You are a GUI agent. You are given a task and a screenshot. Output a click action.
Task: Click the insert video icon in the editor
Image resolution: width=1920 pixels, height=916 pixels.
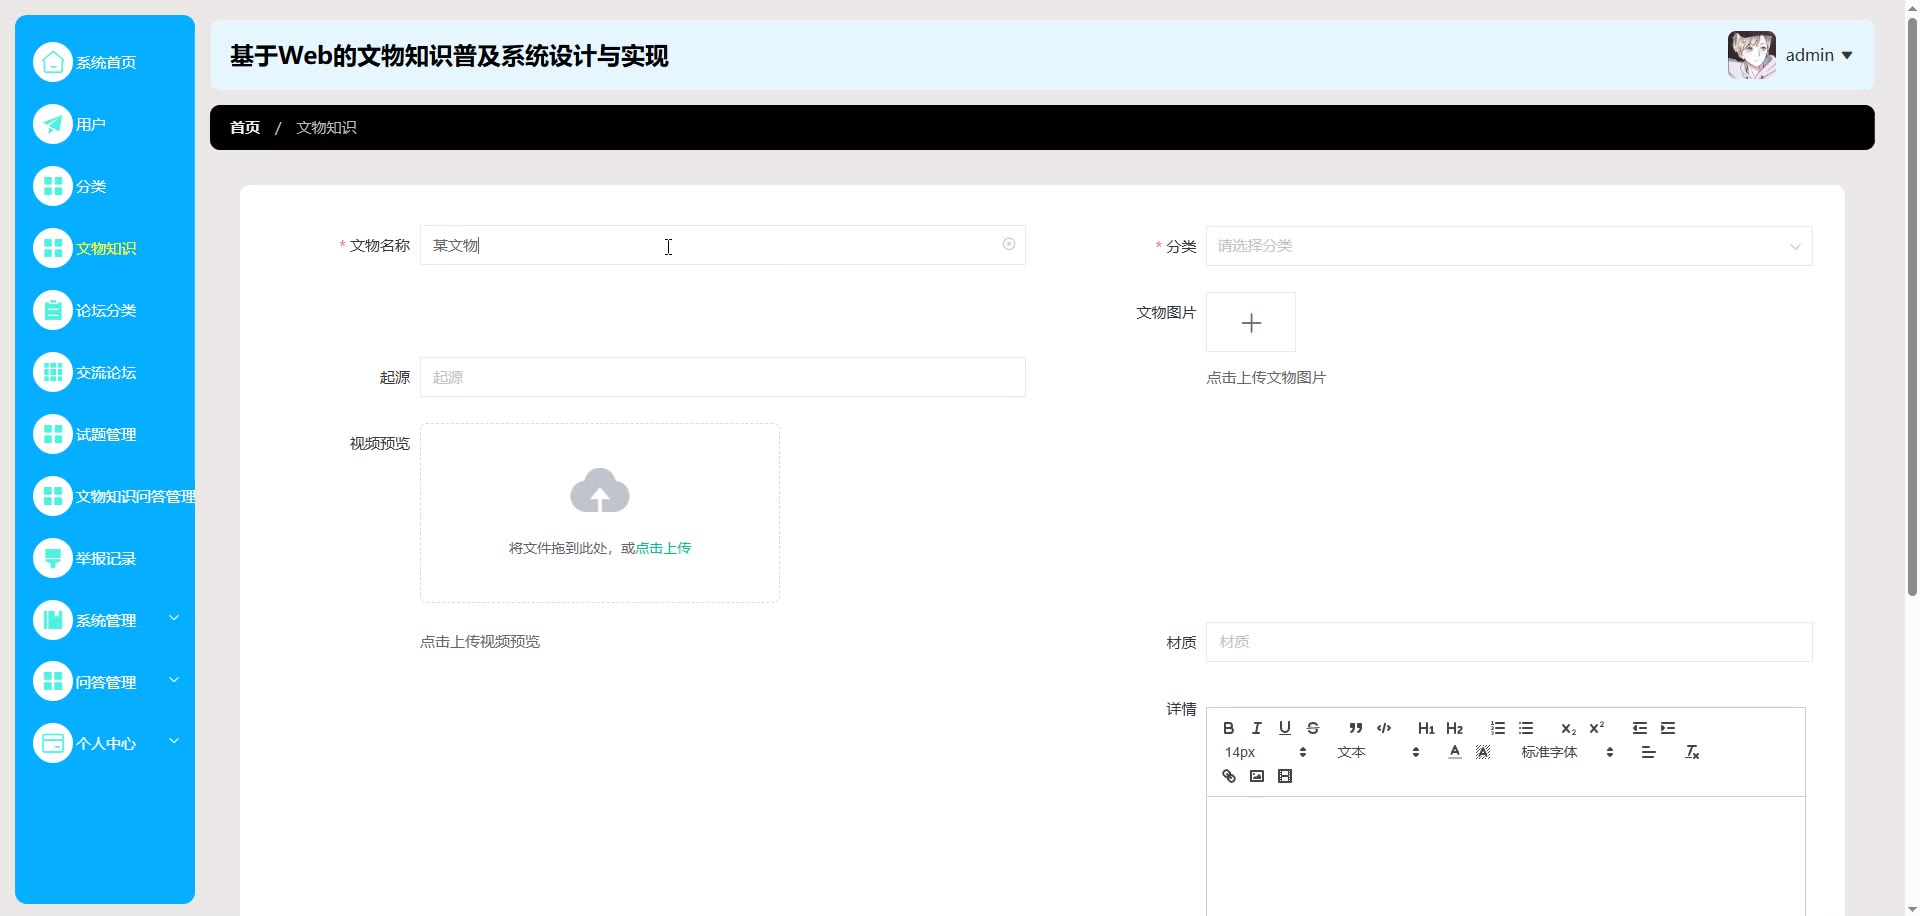pyautogui.click(x=1285, y=776)
